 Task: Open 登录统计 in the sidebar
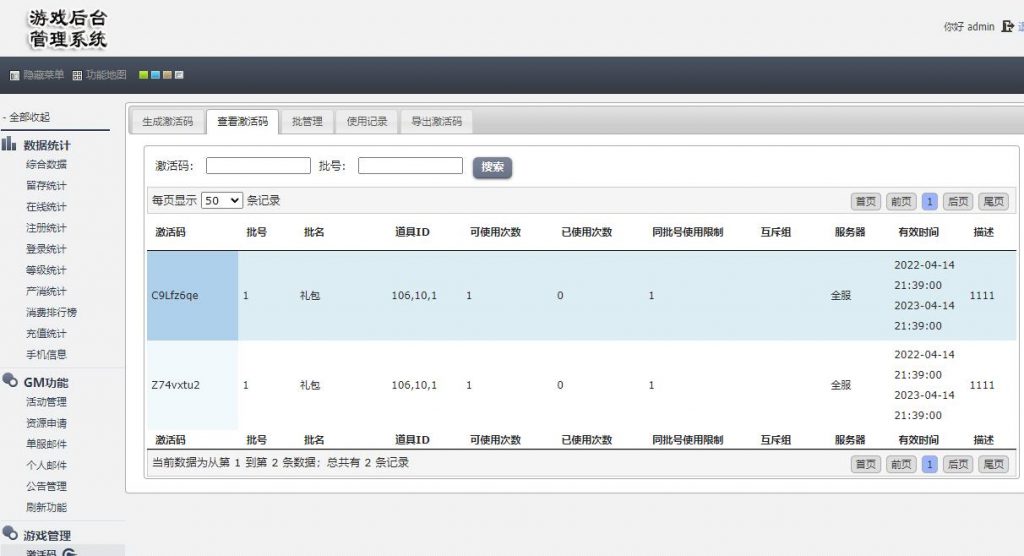[46, 249]
